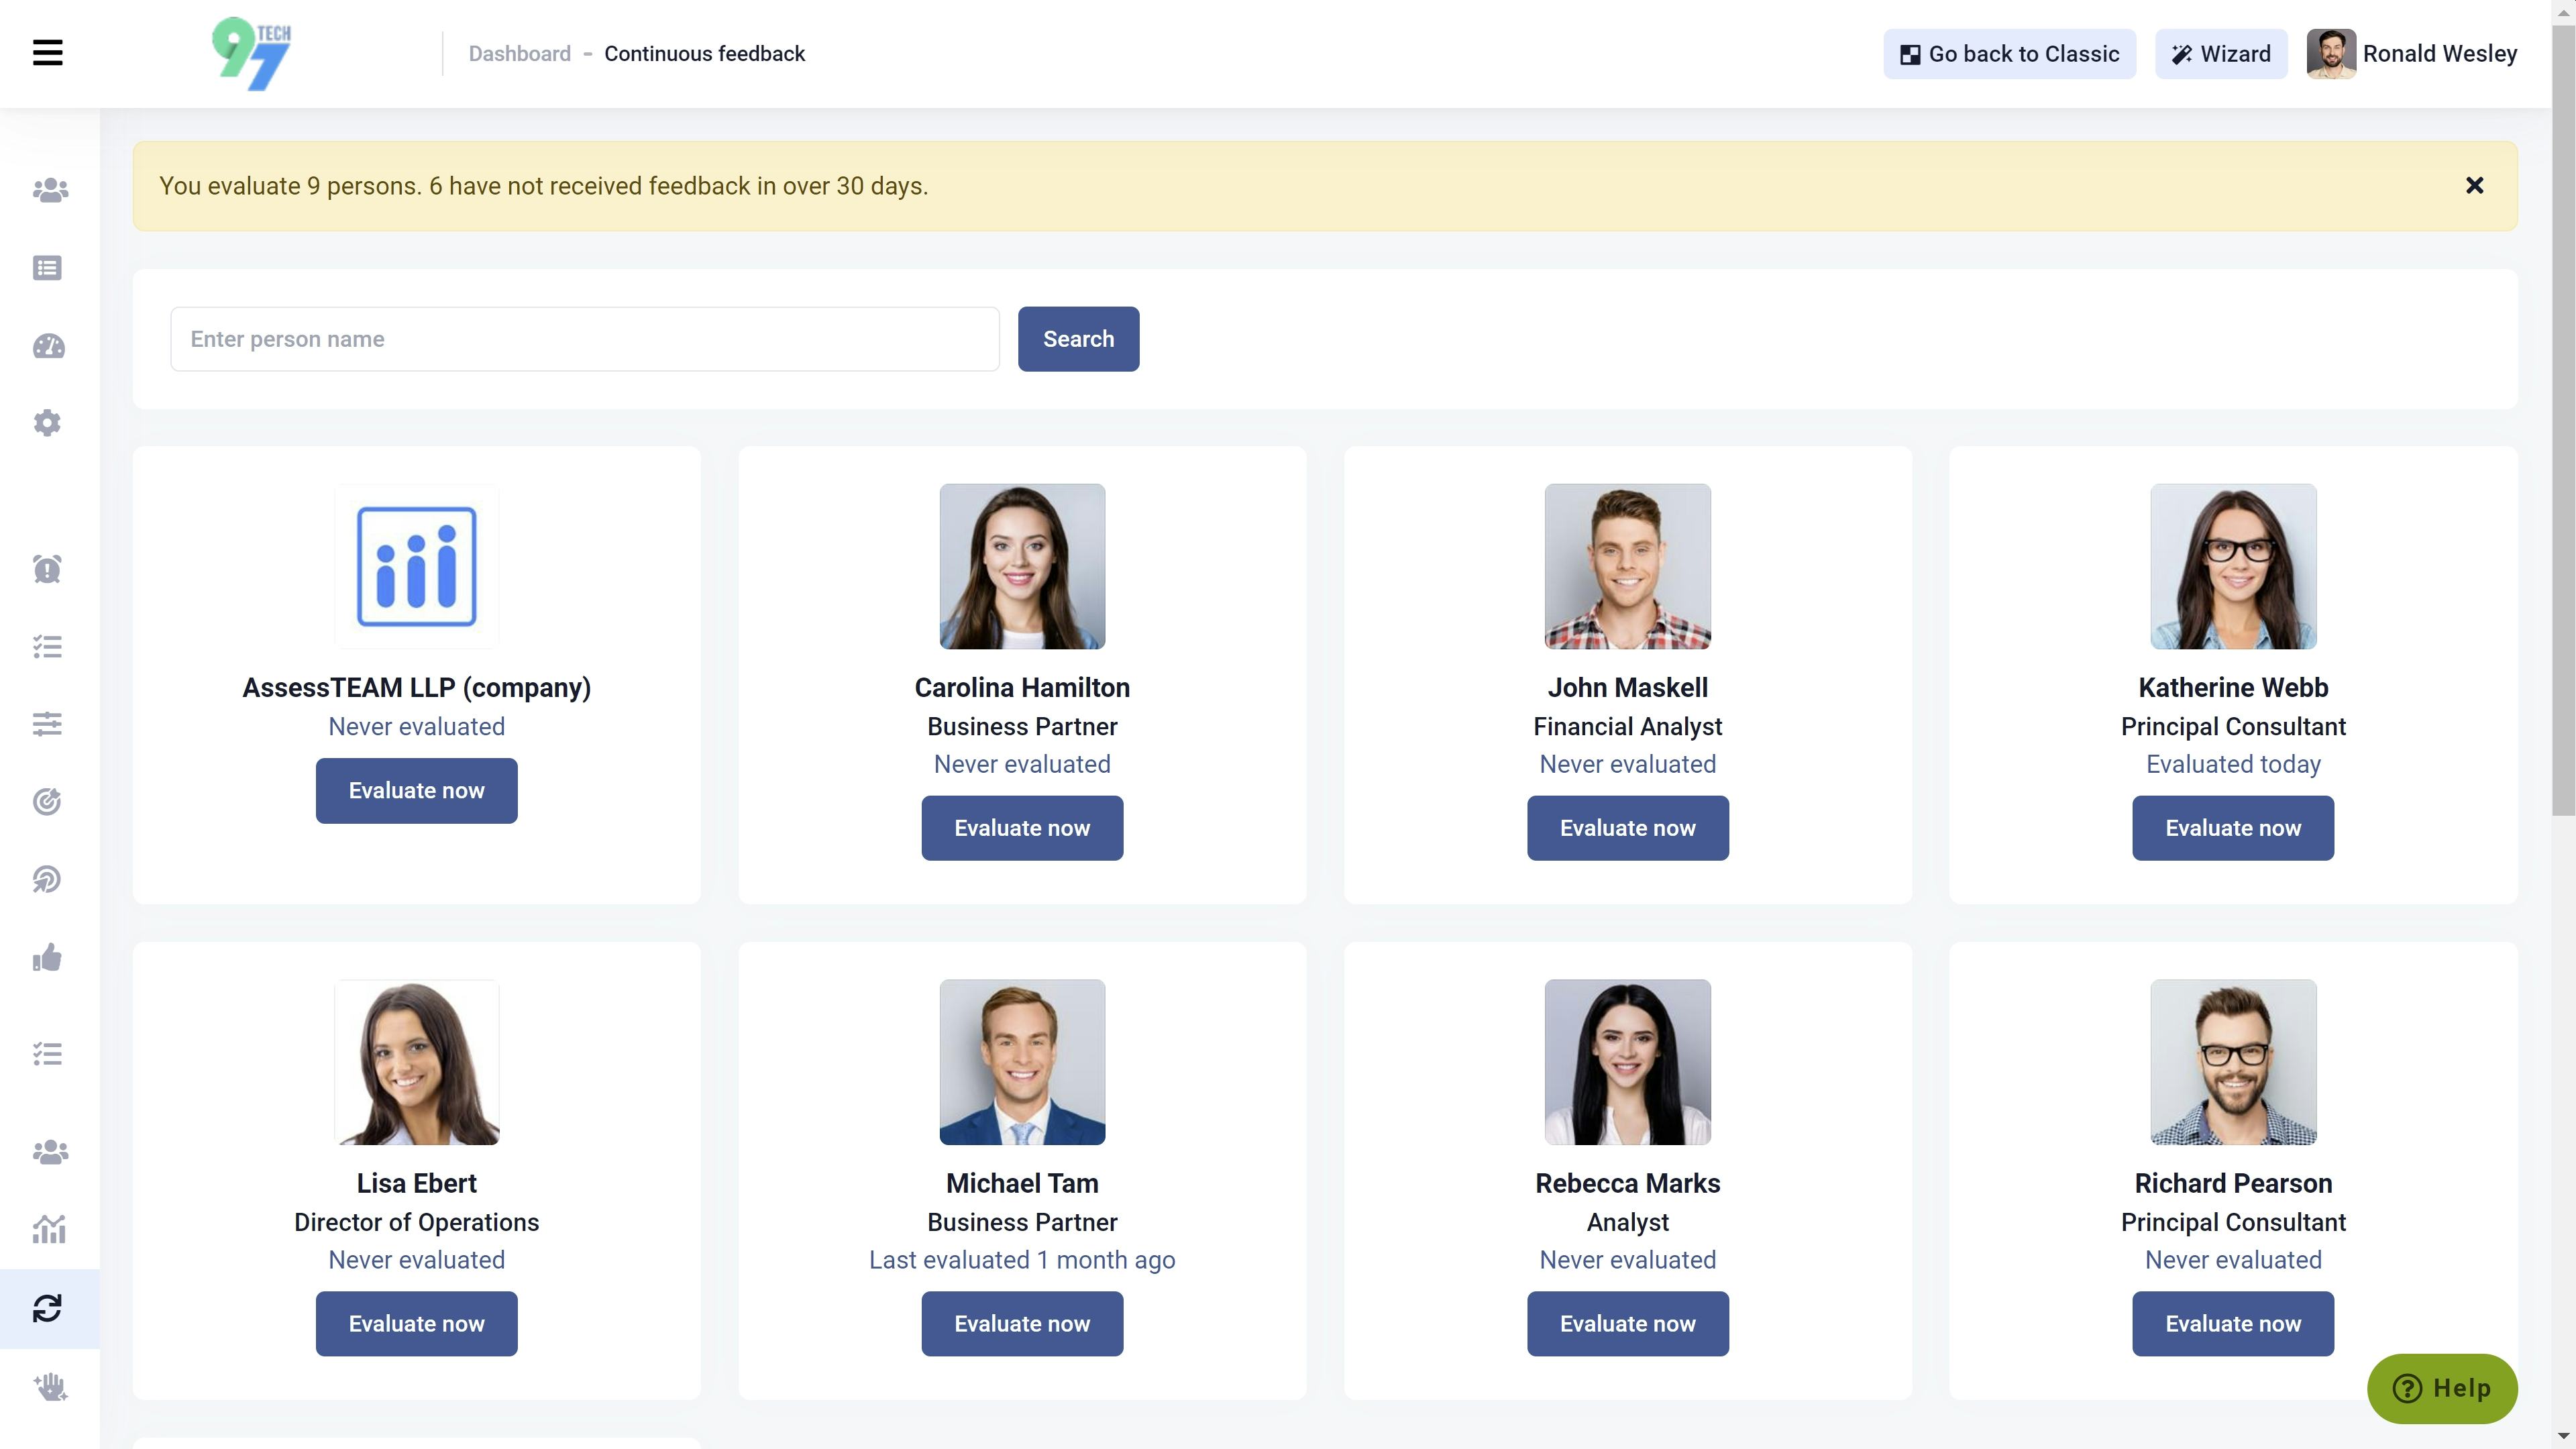Image resolution: width=2576 pixels, height=1449 pixels.
Task: Evaluate Katherine Webb now
Action: pyautogui.click(x=2232, y=828)
